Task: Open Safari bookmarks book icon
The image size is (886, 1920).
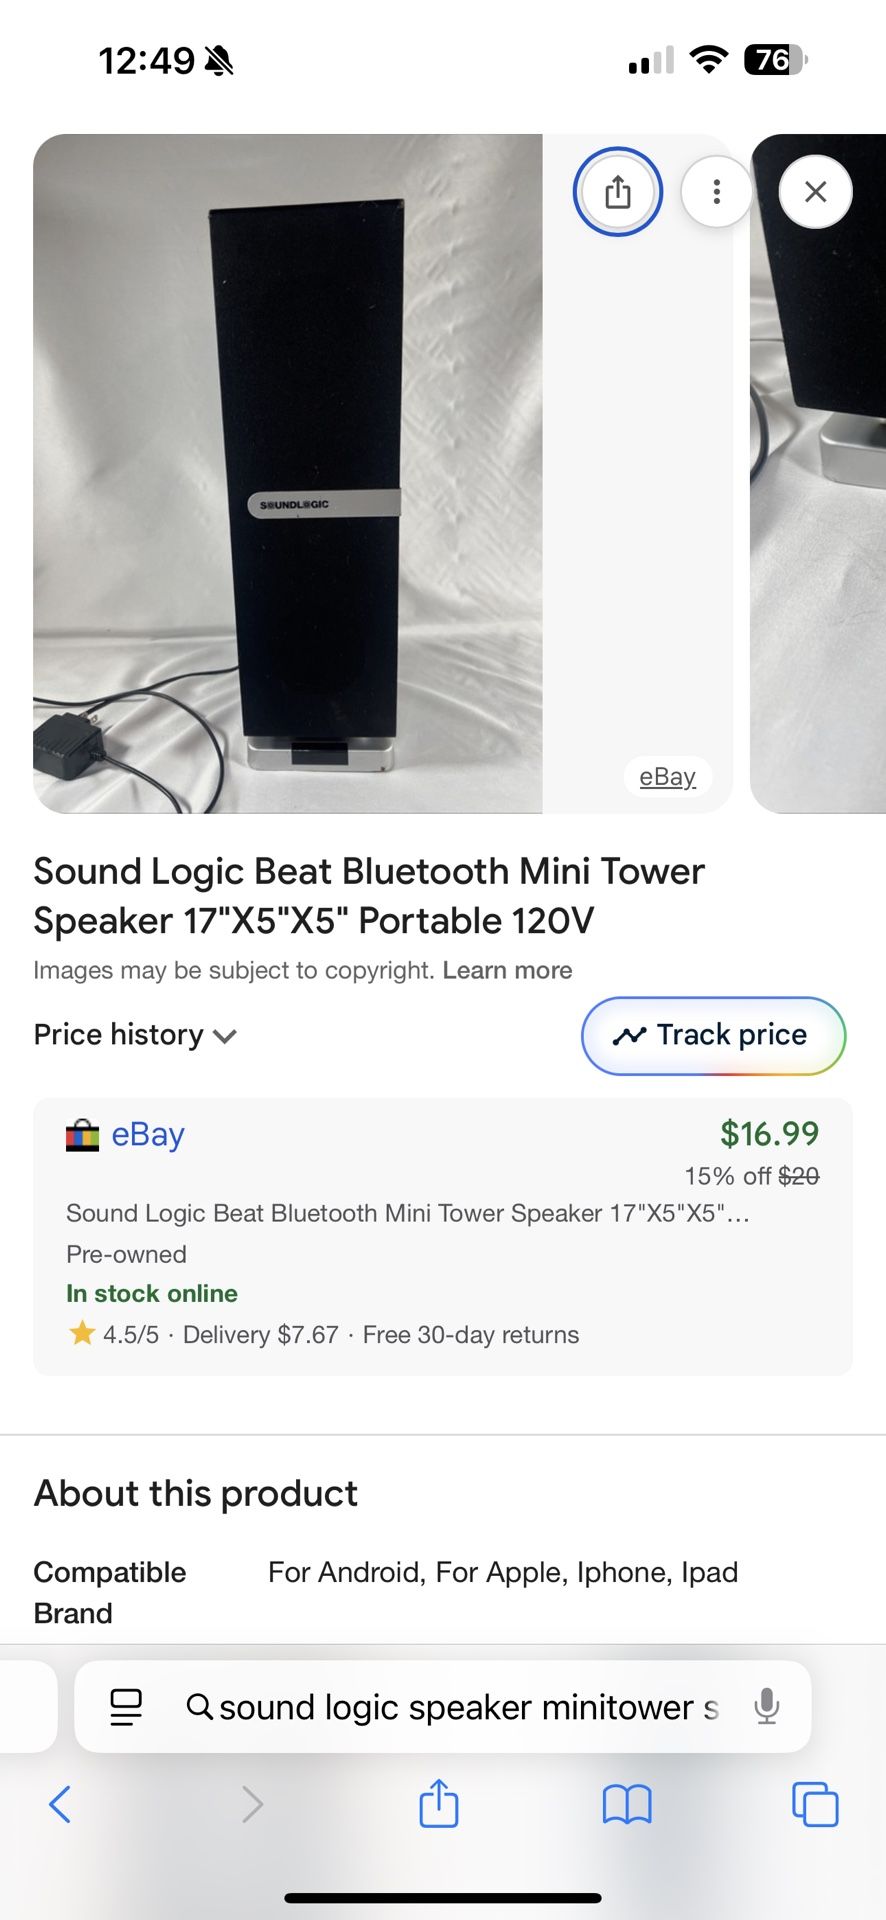Action: click(627, 1804)
